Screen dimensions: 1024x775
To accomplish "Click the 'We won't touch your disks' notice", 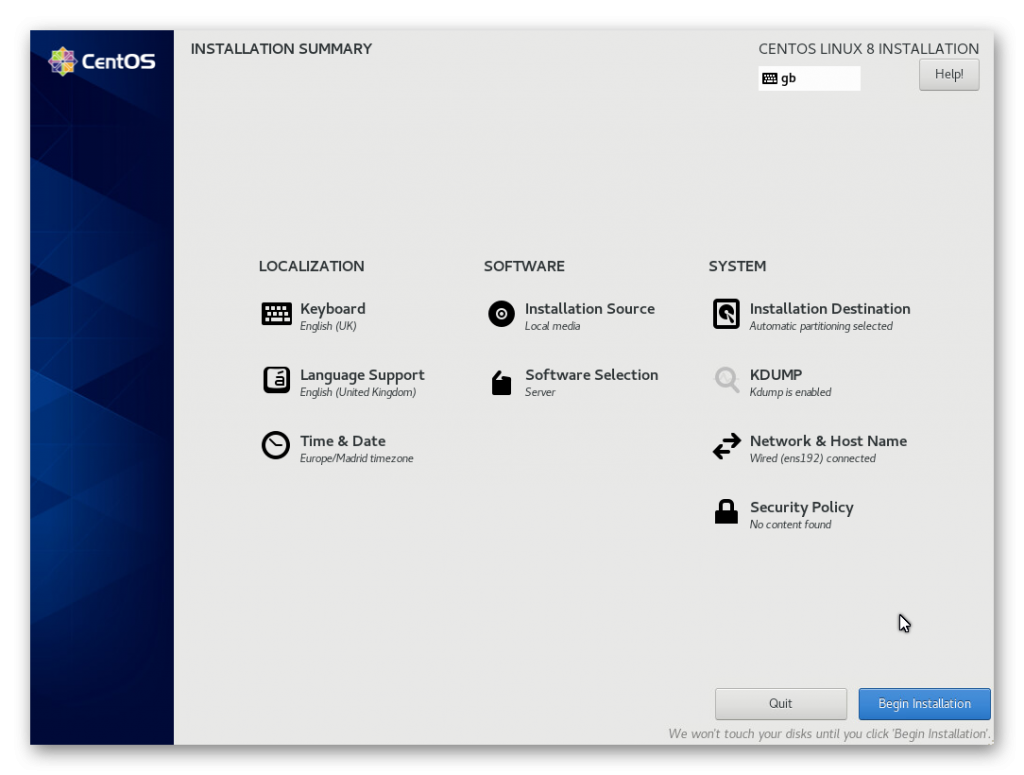I will pos(829,734).
